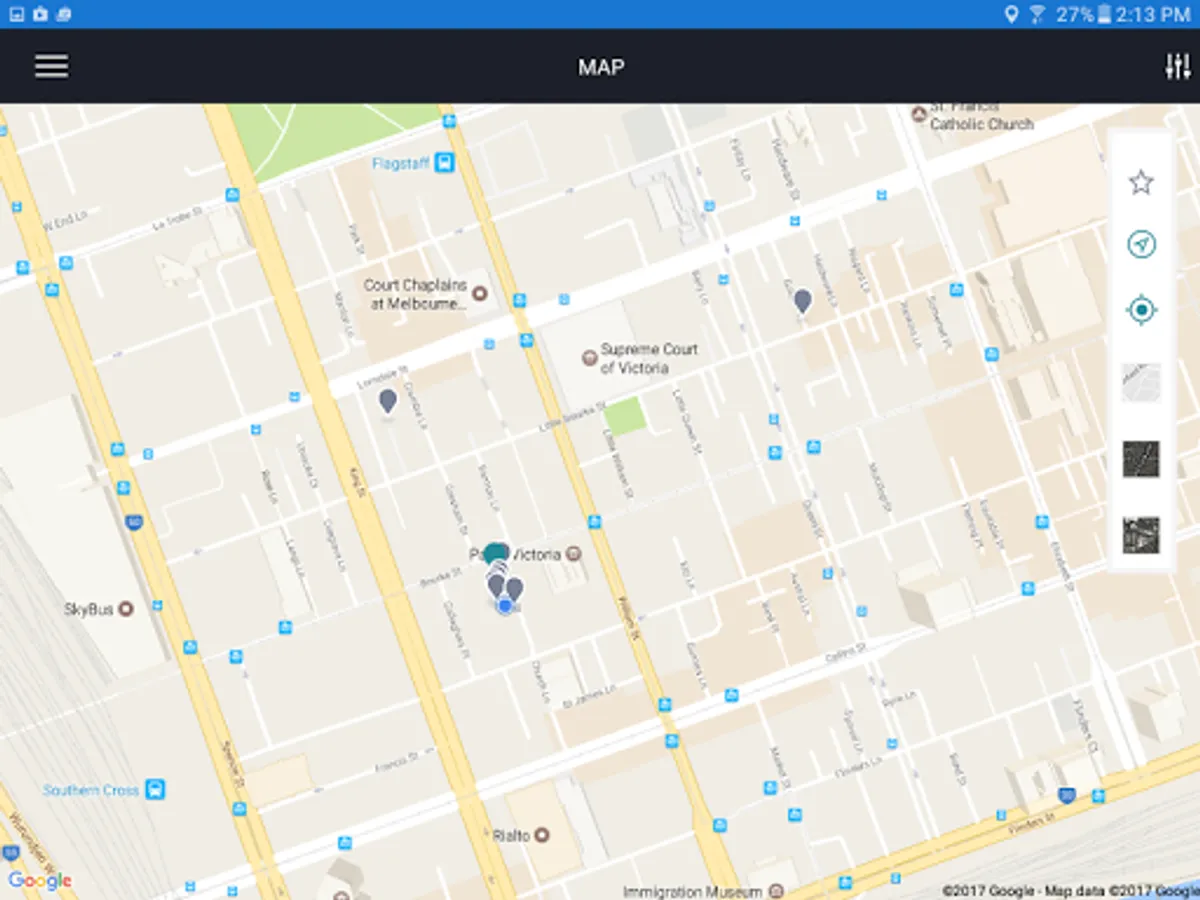1200x900 pixels.
Task: Tap the Wi-Fi icon in status bar
Action: [1037, 14]
